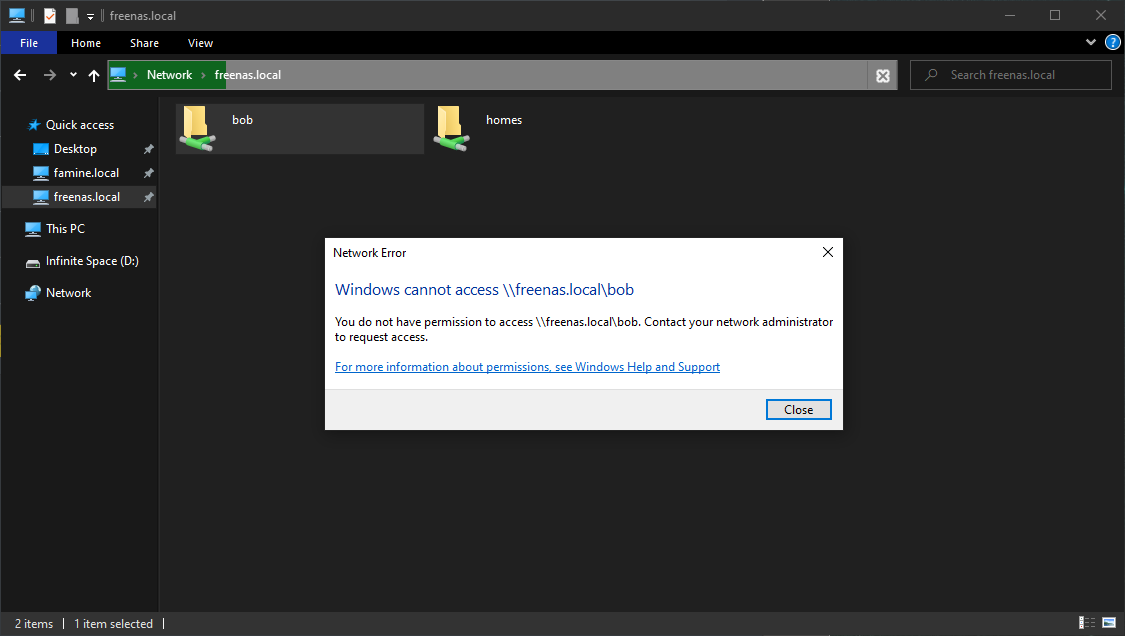The width and height of the screenshot is (1125, 636).
Task: Open Desktop in the navigation pane
Action: click(75, 149)
